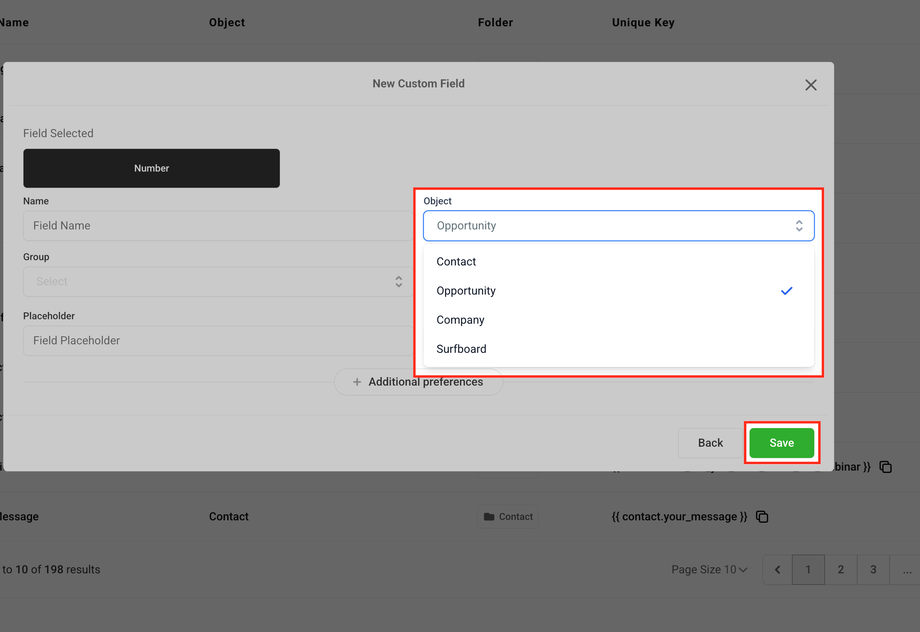Go to page 2 of results
Image resolution: width=920 pixels, height=632 pixels.
[x=841, y=570]
